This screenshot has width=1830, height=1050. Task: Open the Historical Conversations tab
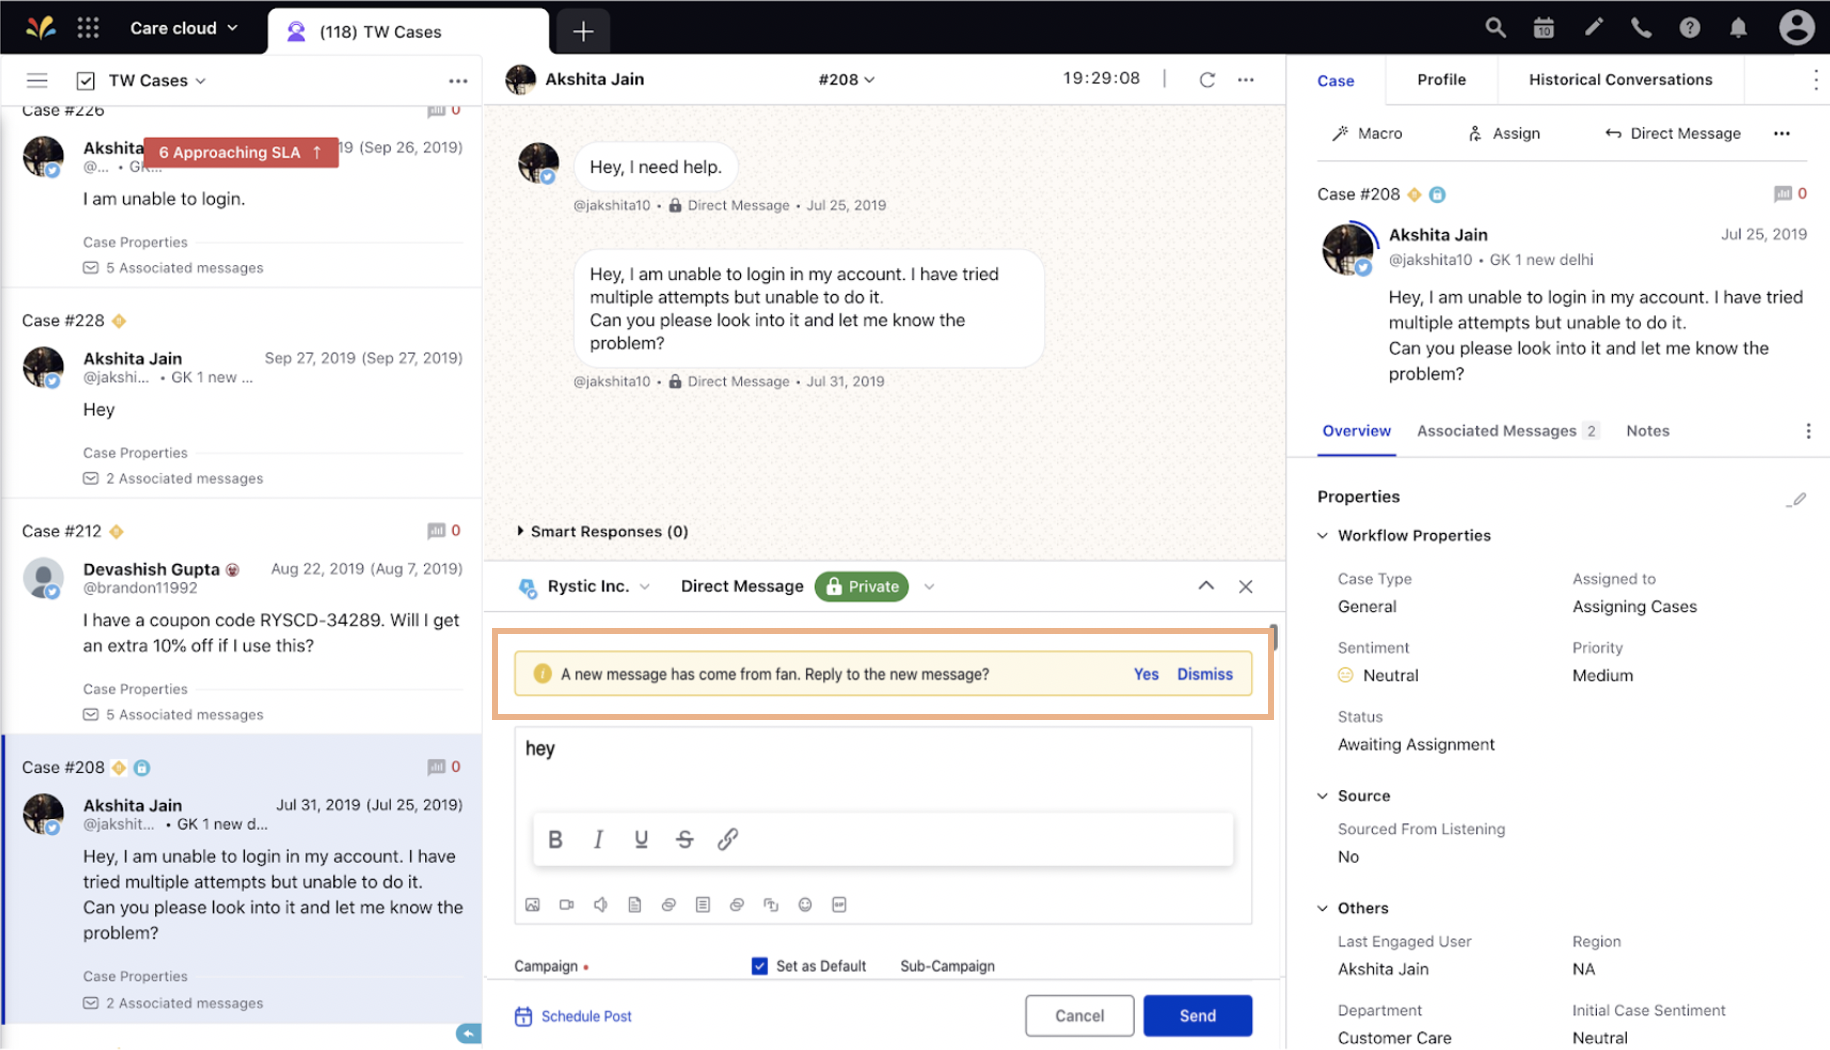point(1620,80)
